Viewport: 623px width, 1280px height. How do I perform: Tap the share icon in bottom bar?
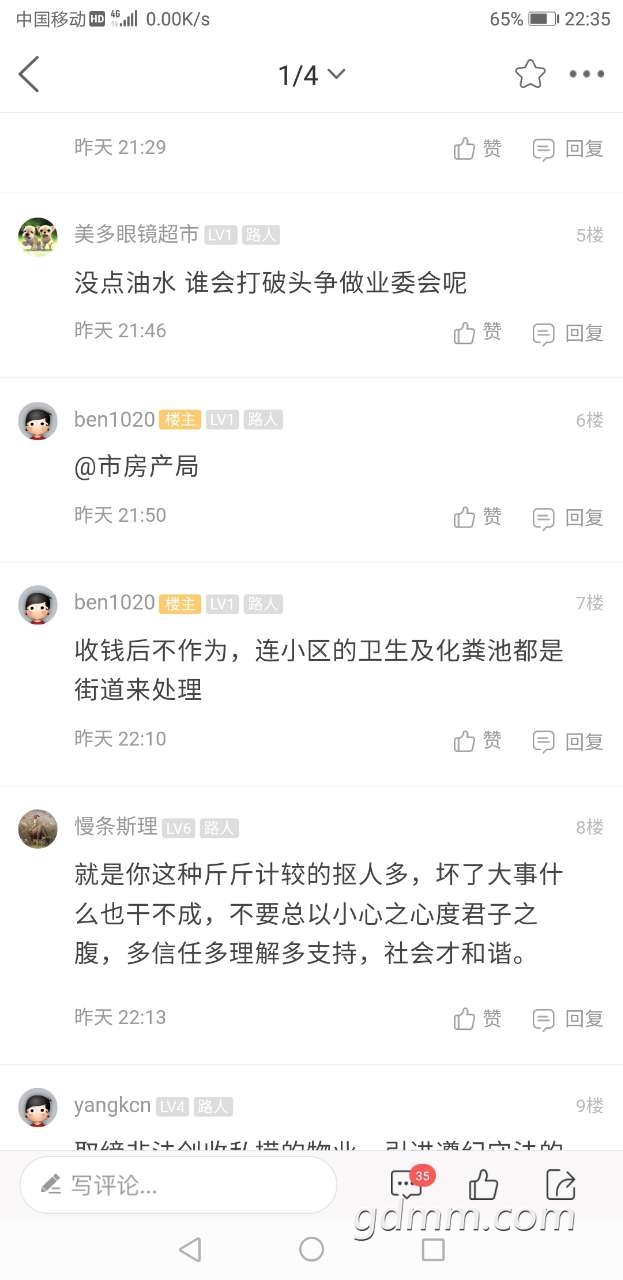561,1185
